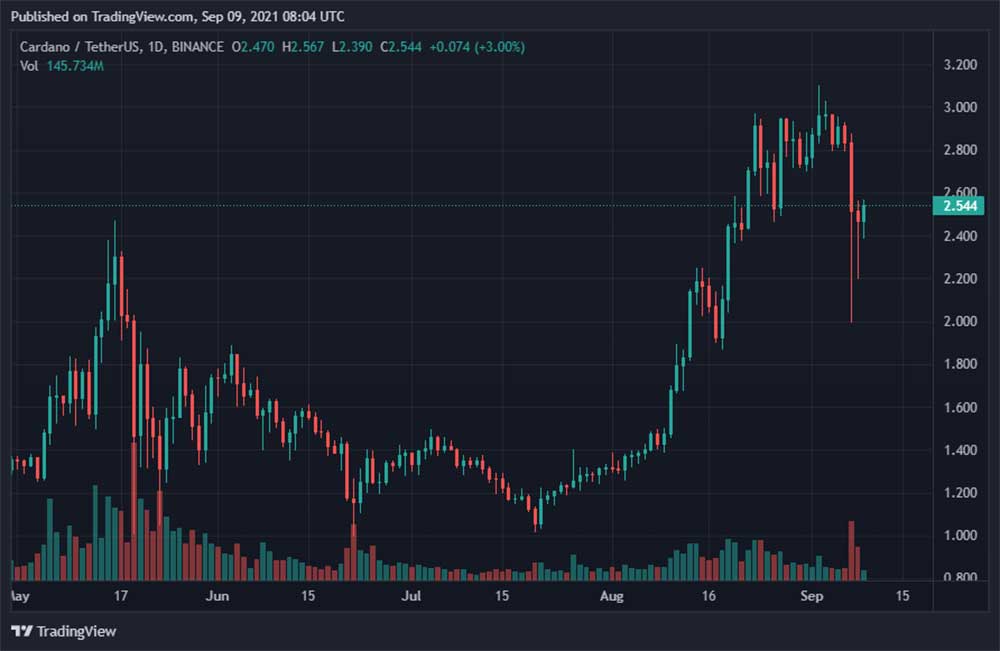
Task: Click the 15 date label after Sep
Action: click(x=902, y=596)
